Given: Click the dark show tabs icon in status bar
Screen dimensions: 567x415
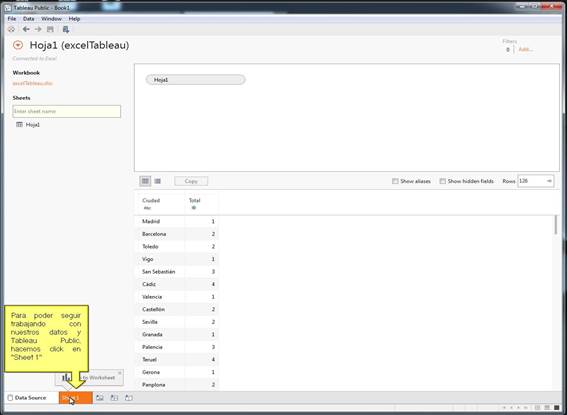Looking at the screenshot, I should [x=557, y=408].
